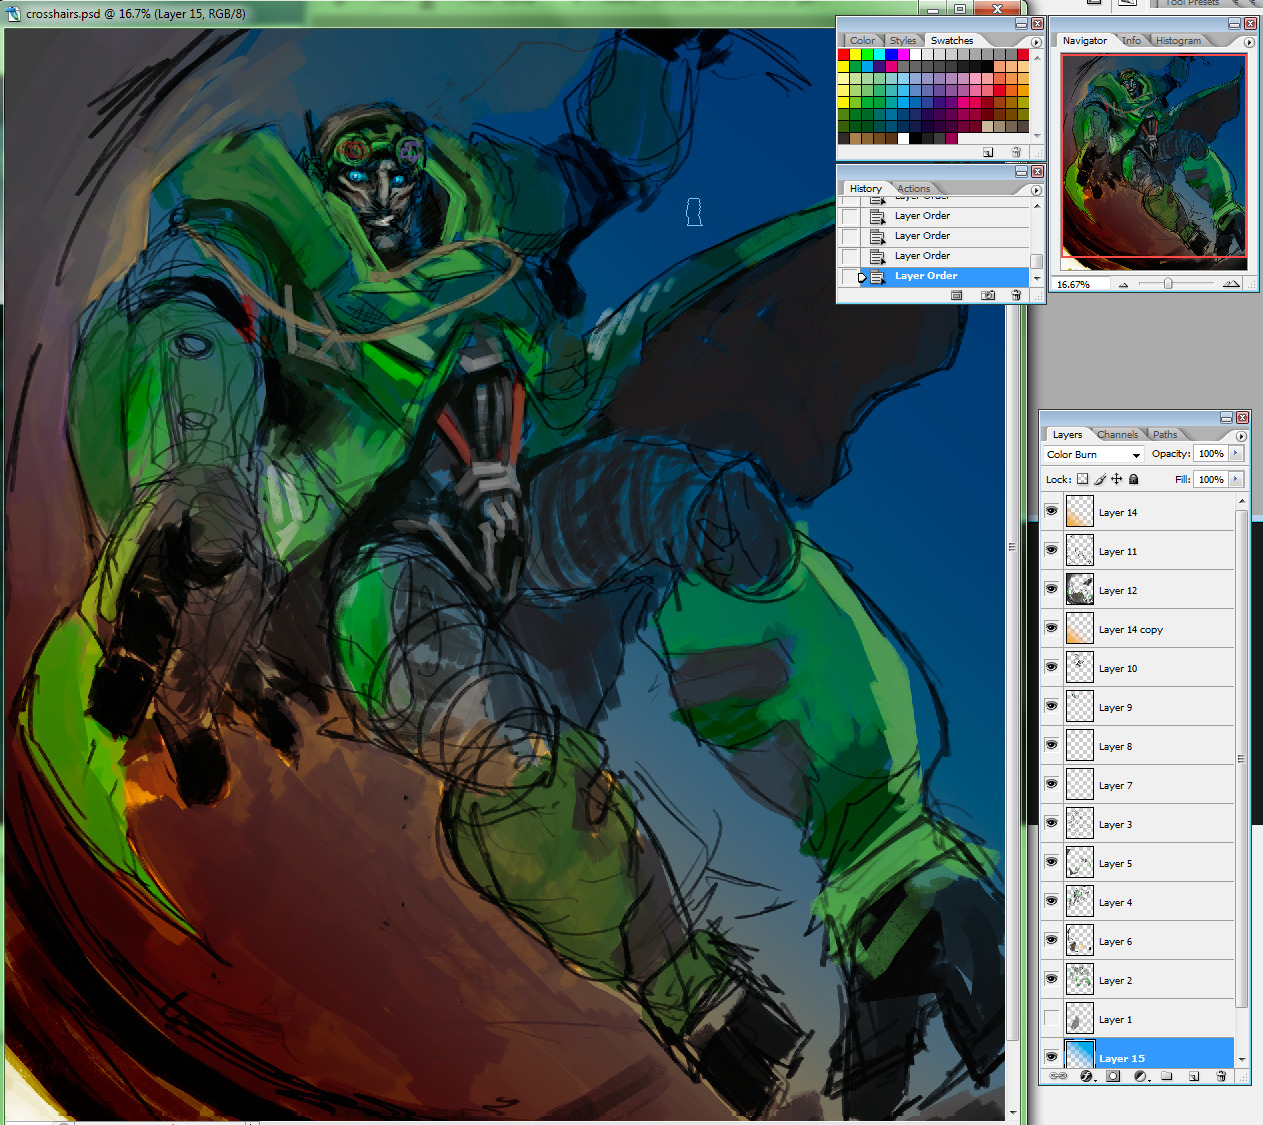The height and width of the screenshot is (1125, 1263).
Task: Open the Navigator panel flyout menu
Action: coord(1249,42)
